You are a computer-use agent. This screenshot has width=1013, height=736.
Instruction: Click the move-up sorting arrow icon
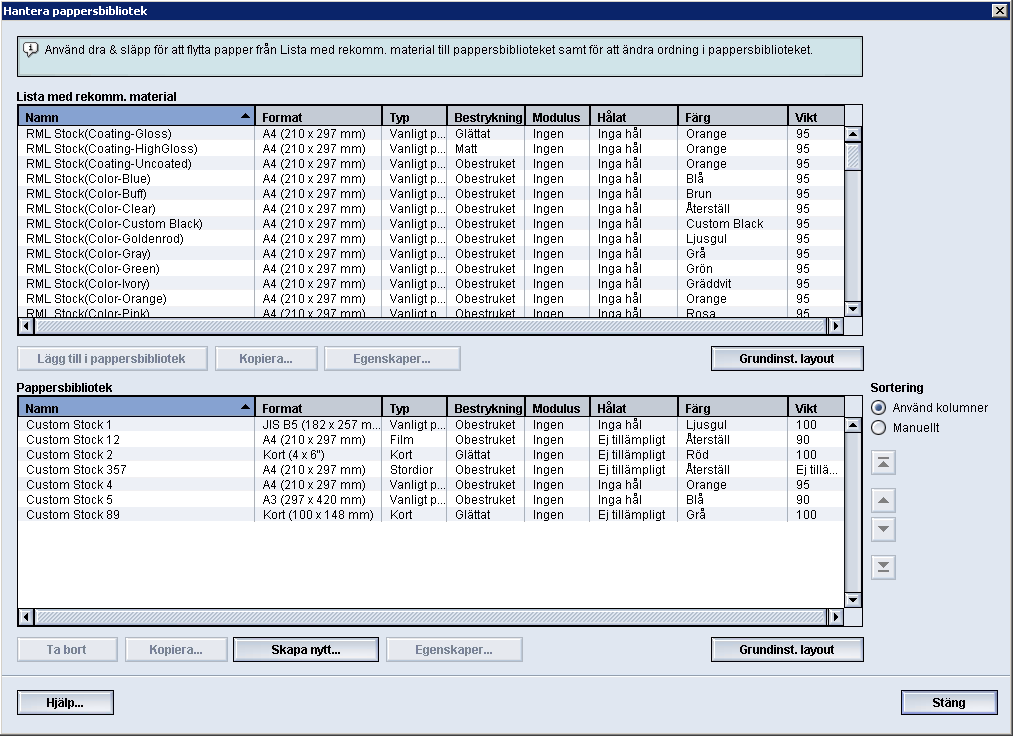(x=883, y=500)
